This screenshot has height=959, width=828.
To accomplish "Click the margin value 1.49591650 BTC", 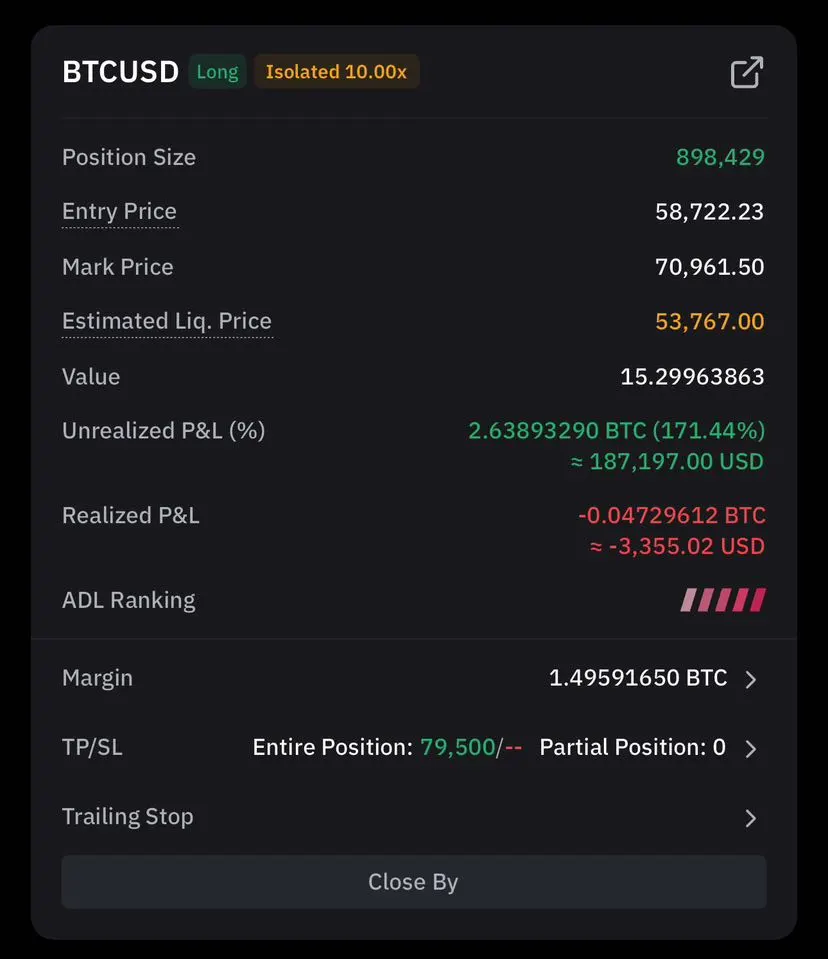I will pos(638,678).
